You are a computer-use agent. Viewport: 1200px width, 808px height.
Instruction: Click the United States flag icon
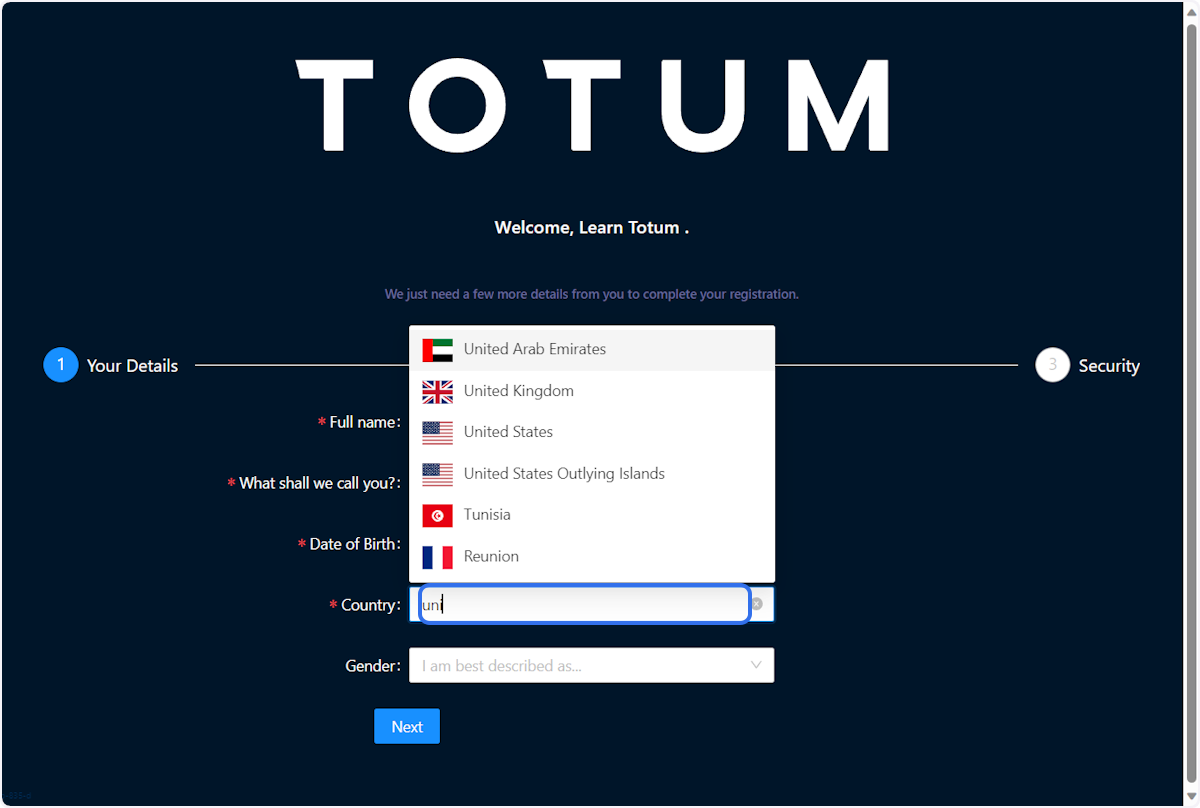click(437, 432)
